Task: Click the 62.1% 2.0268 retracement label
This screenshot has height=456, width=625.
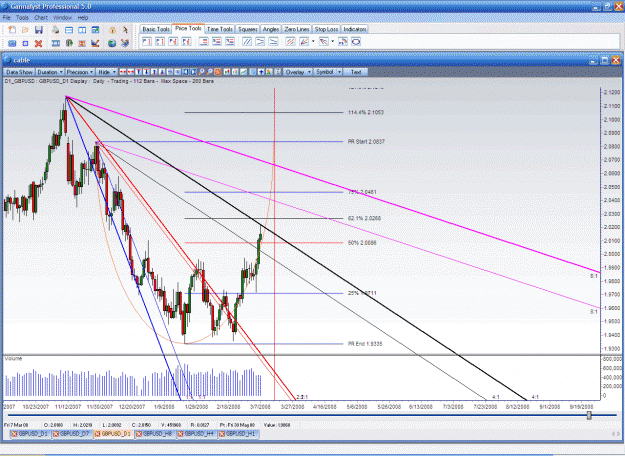Action: pos(364,218)
